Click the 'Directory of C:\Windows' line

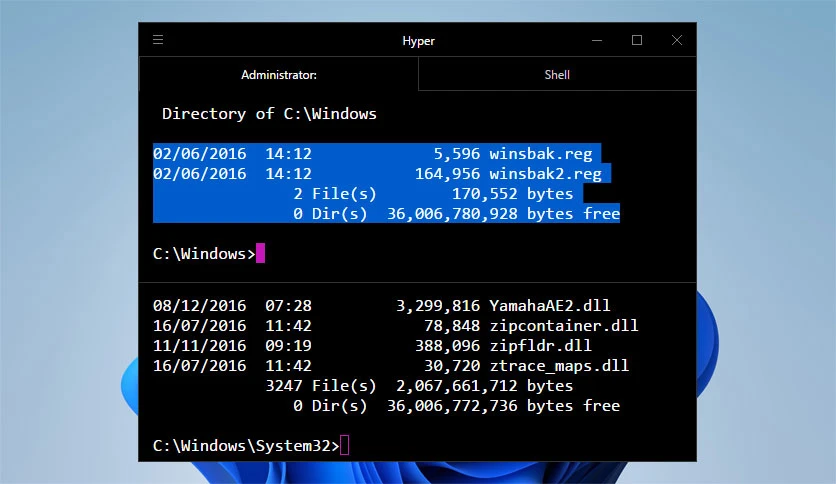coord(269,114)
